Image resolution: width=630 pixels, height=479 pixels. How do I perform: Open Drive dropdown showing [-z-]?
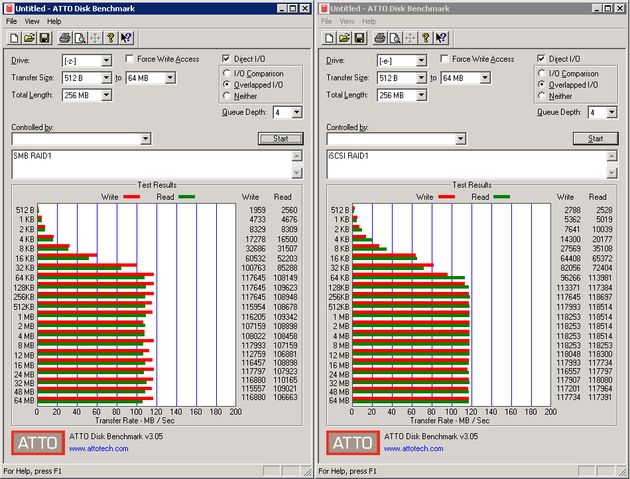click(106, 61)
